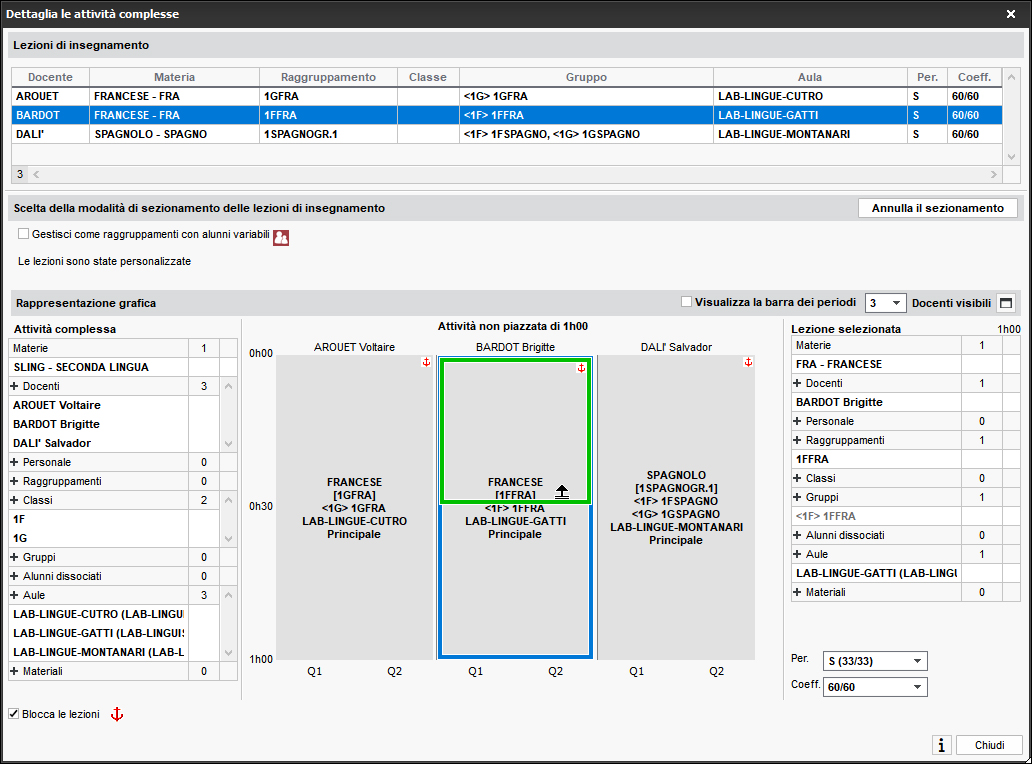Expand Raggruppamenti in Attività complessa panel

pos(14,482)
